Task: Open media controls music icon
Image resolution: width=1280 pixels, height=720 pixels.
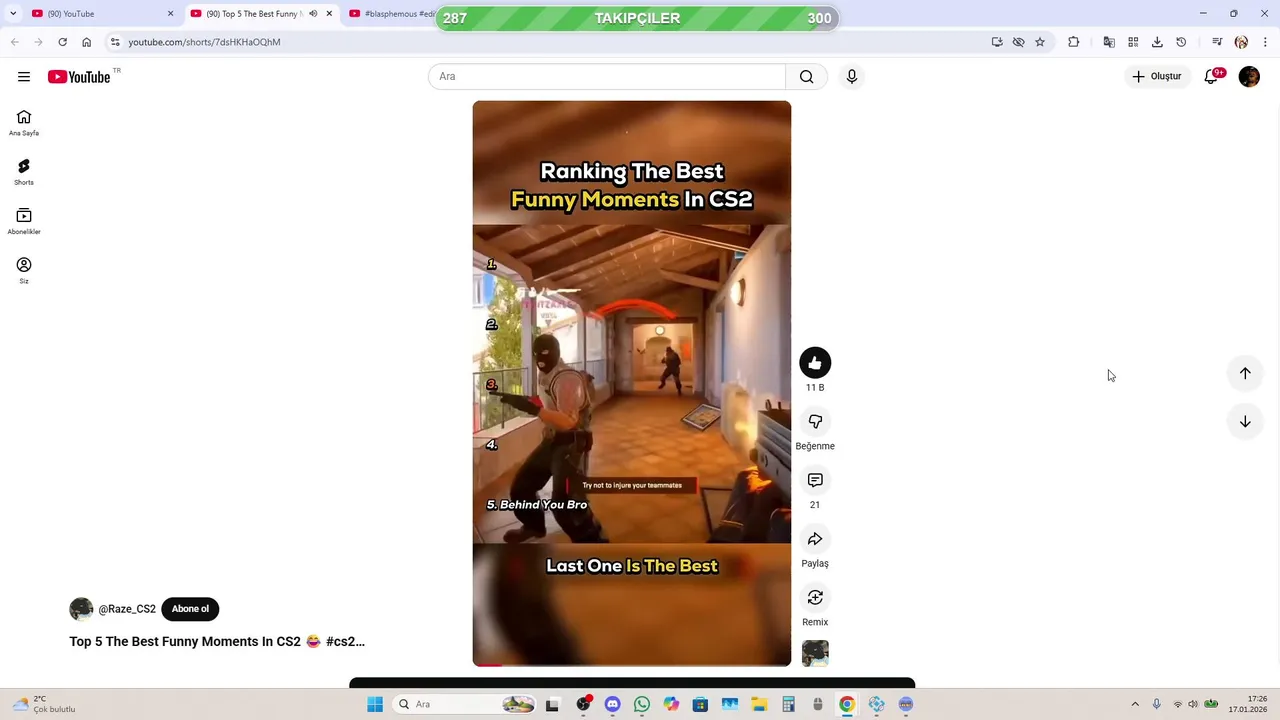Action: point(1217,42)
